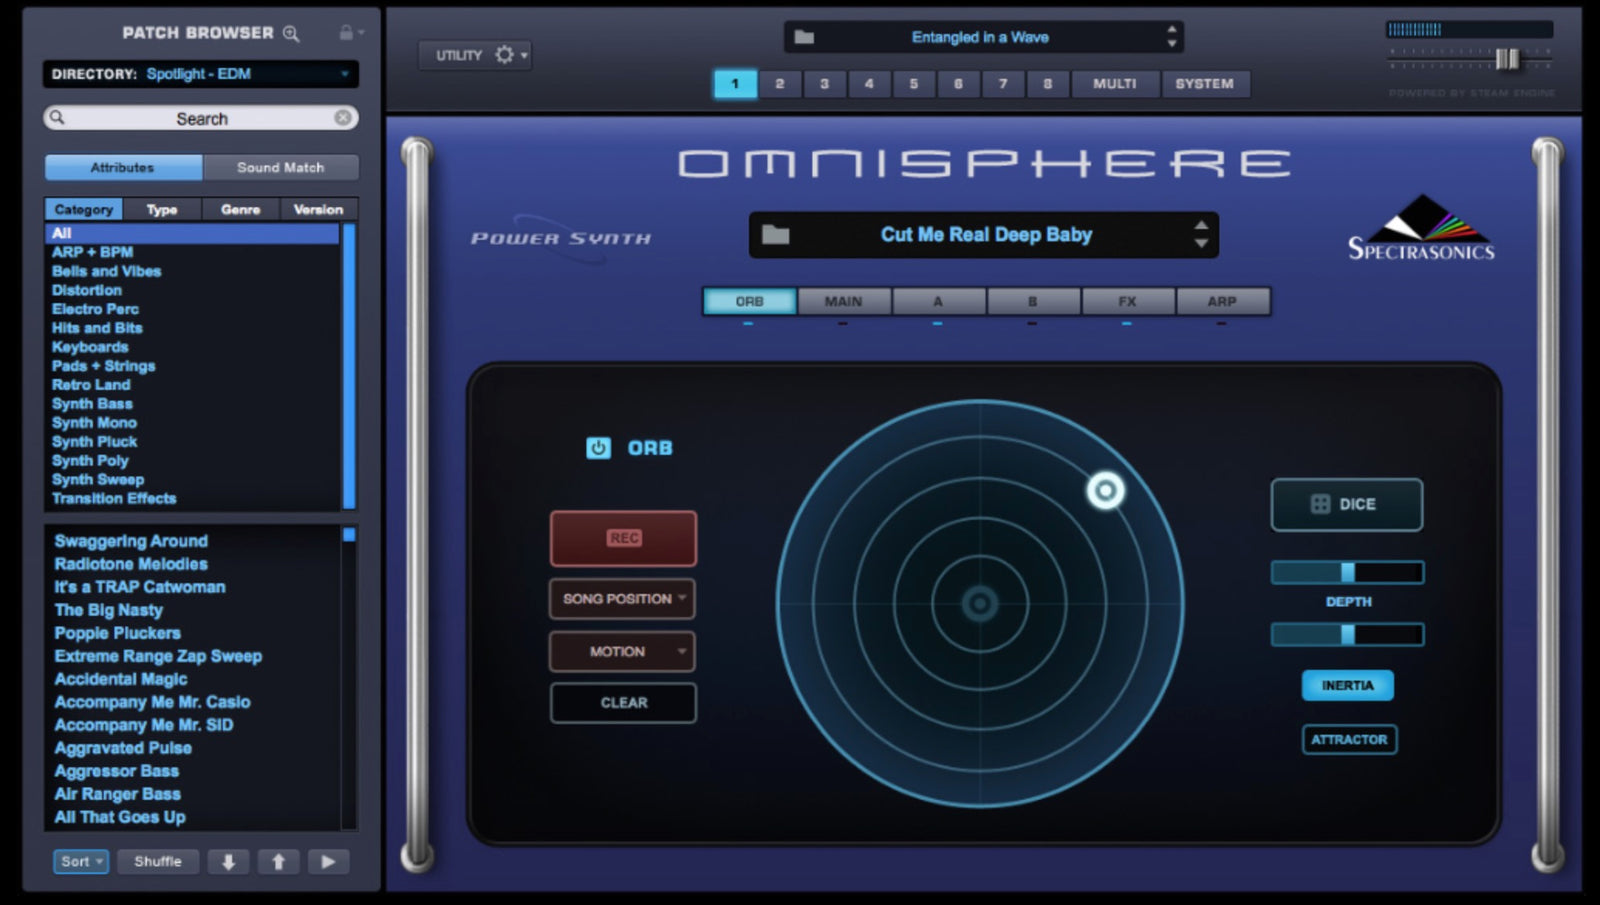
Task: Select the Version attribute column
Action: click(x=318, y=209)
